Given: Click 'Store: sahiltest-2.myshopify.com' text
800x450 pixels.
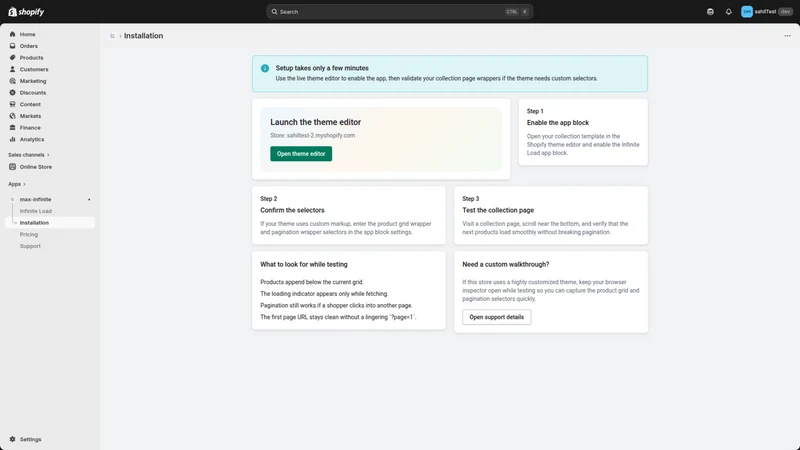Looking at the screenshot, I should coord(312,136).
